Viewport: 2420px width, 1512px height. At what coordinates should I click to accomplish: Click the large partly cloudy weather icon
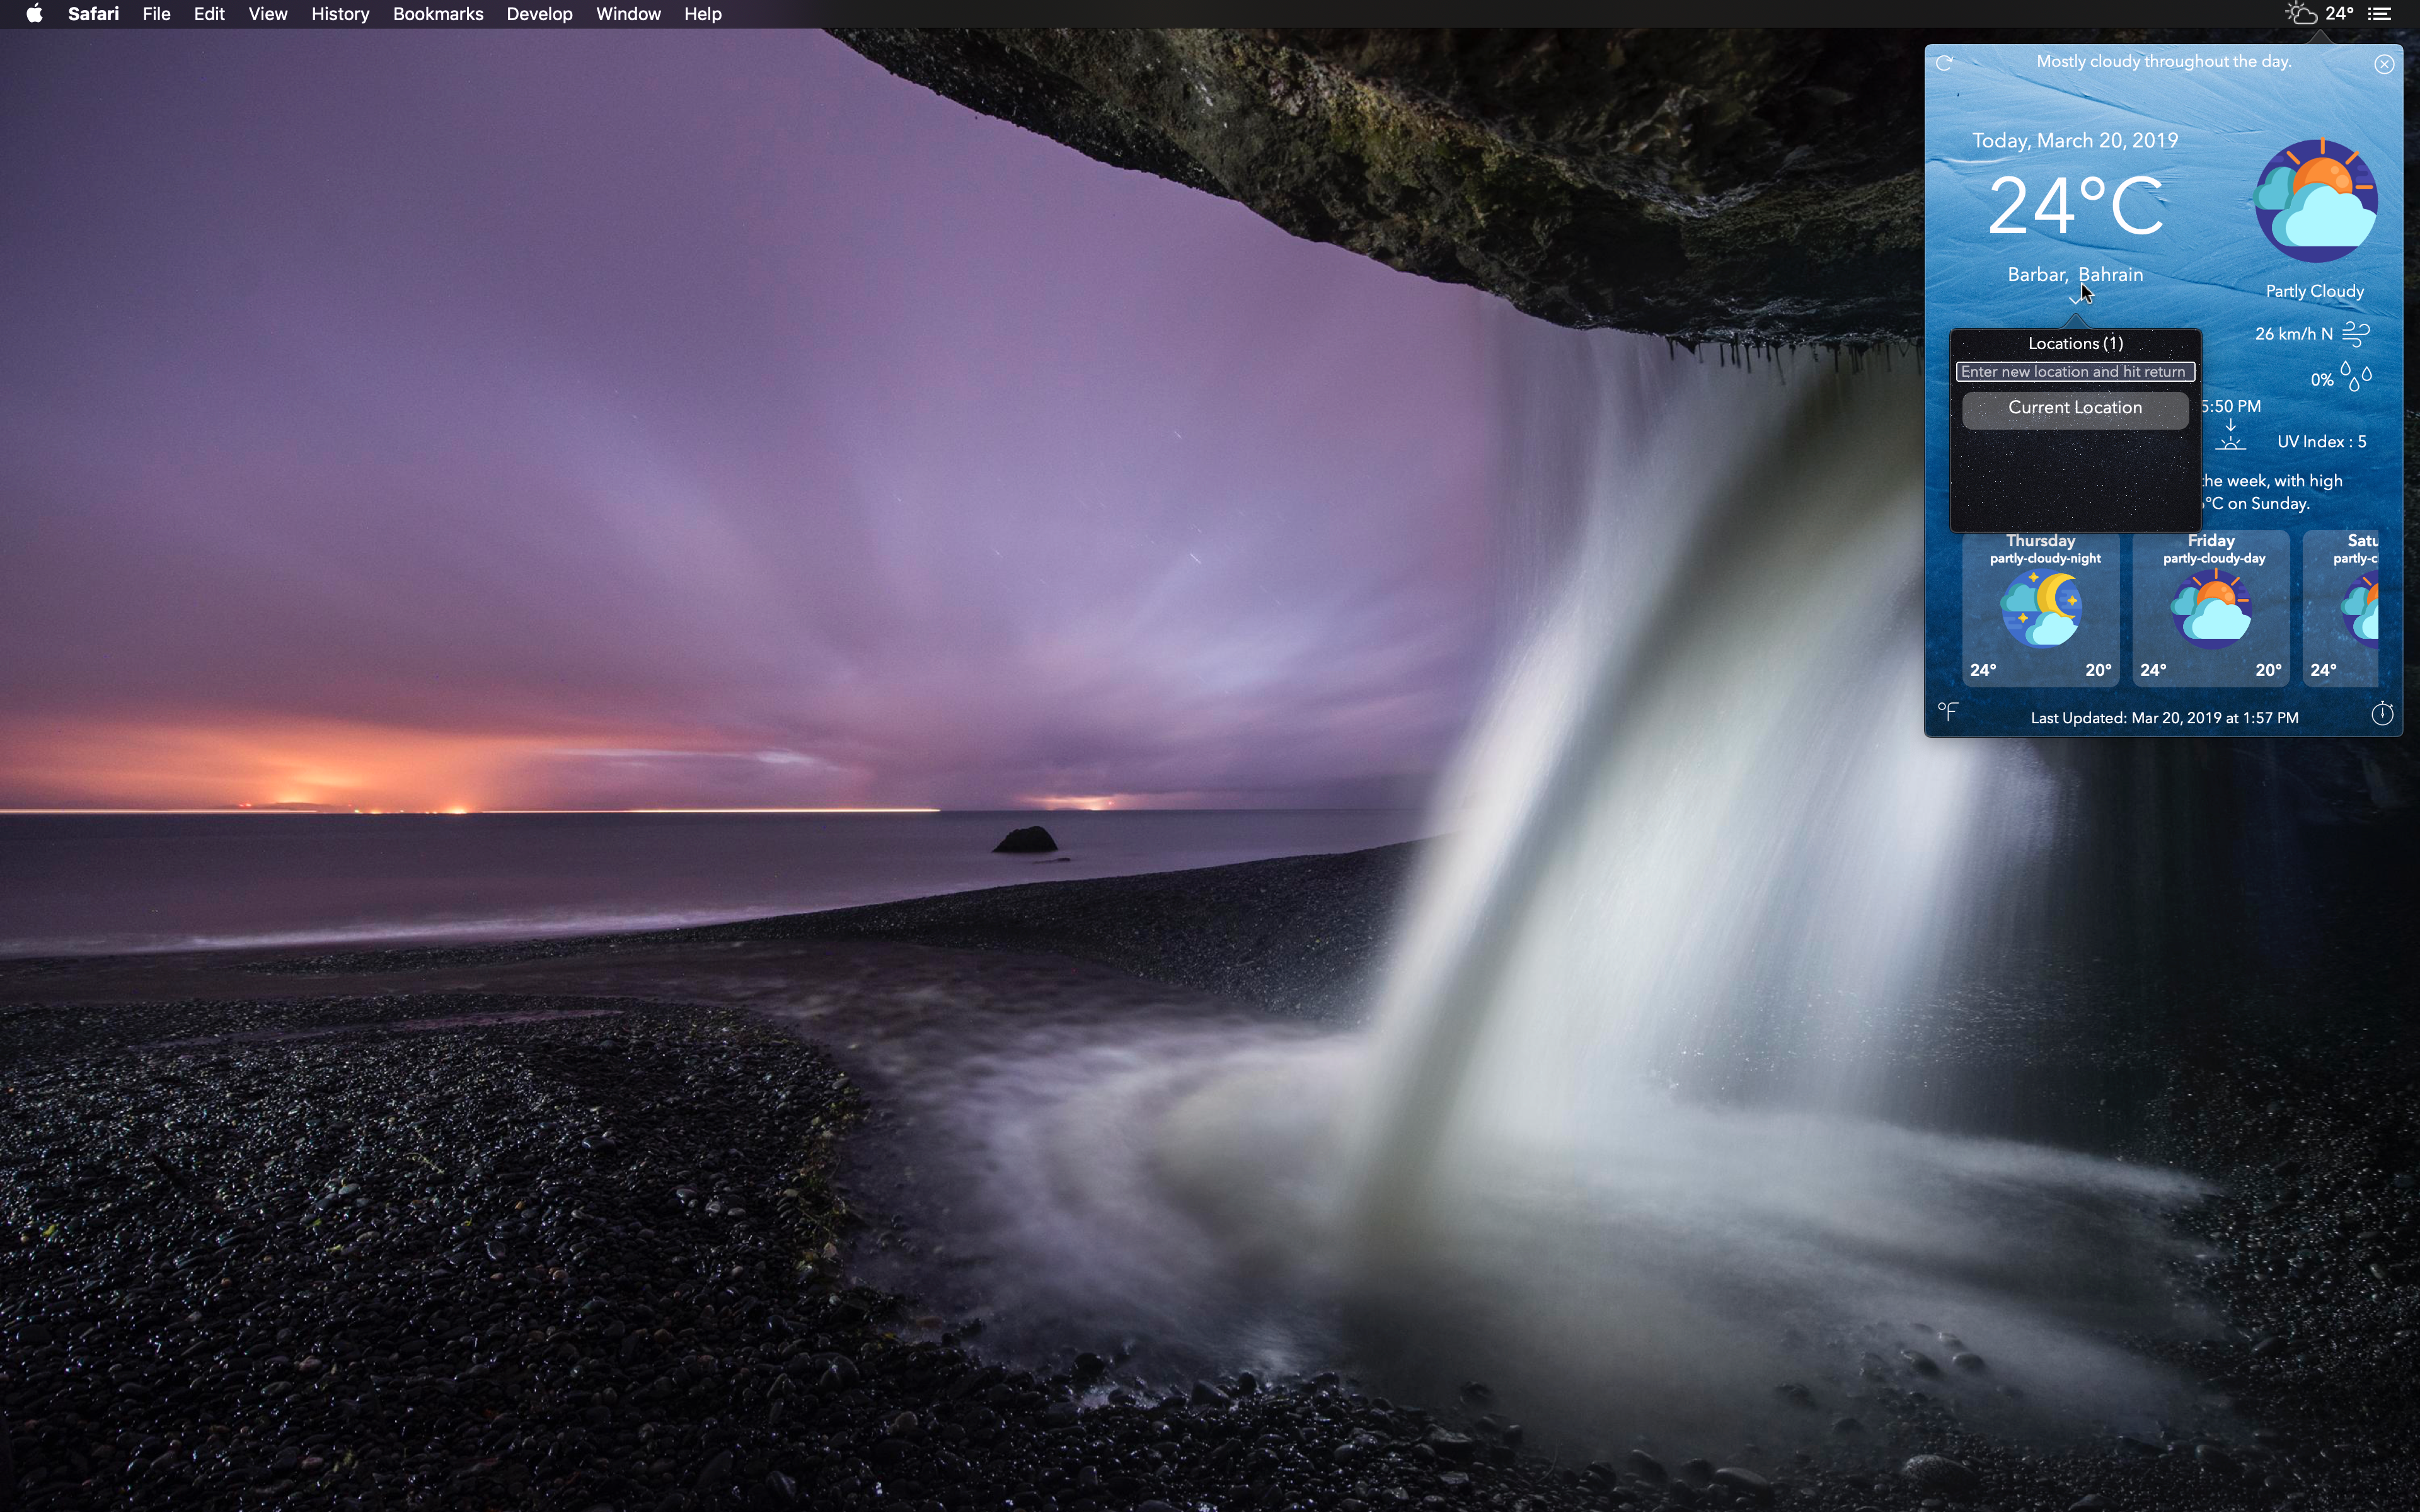[2316, 201]
